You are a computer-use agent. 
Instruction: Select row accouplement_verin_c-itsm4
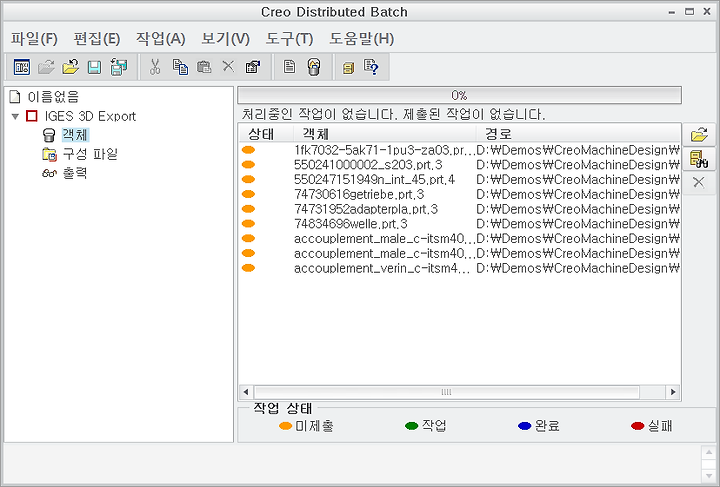tap(459, 268)
